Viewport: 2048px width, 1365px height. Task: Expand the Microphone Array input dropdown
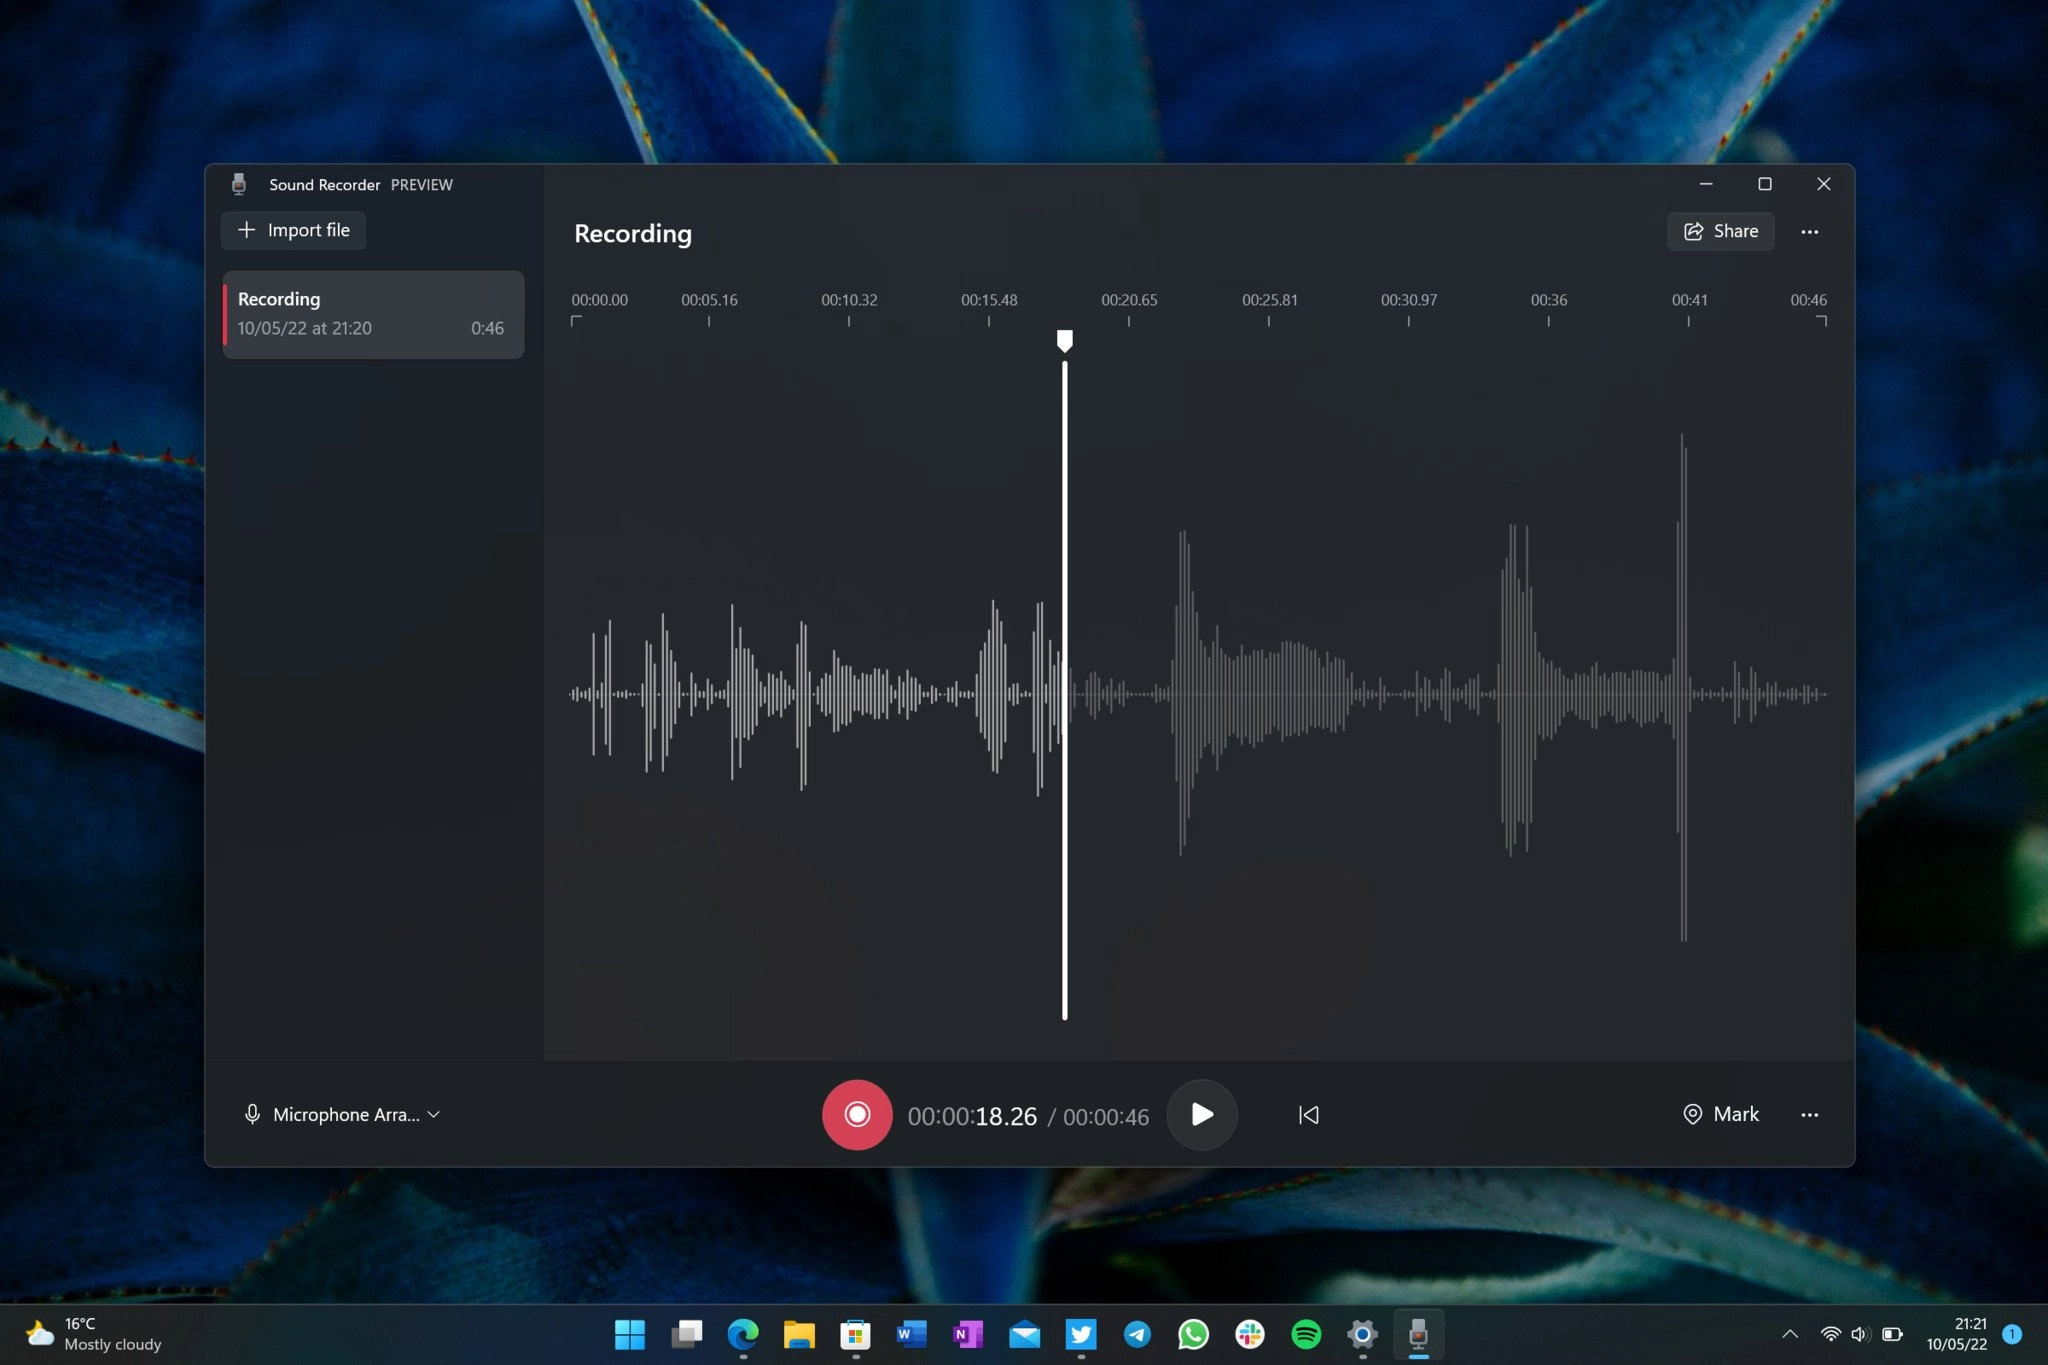pyautogui.click(x=342, y=1114)
